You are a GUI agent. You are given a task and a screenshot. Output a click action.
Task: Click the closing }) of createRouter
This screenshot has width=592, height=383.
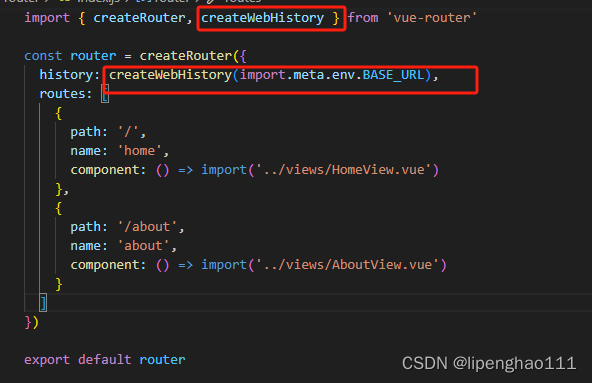[32, 322]
